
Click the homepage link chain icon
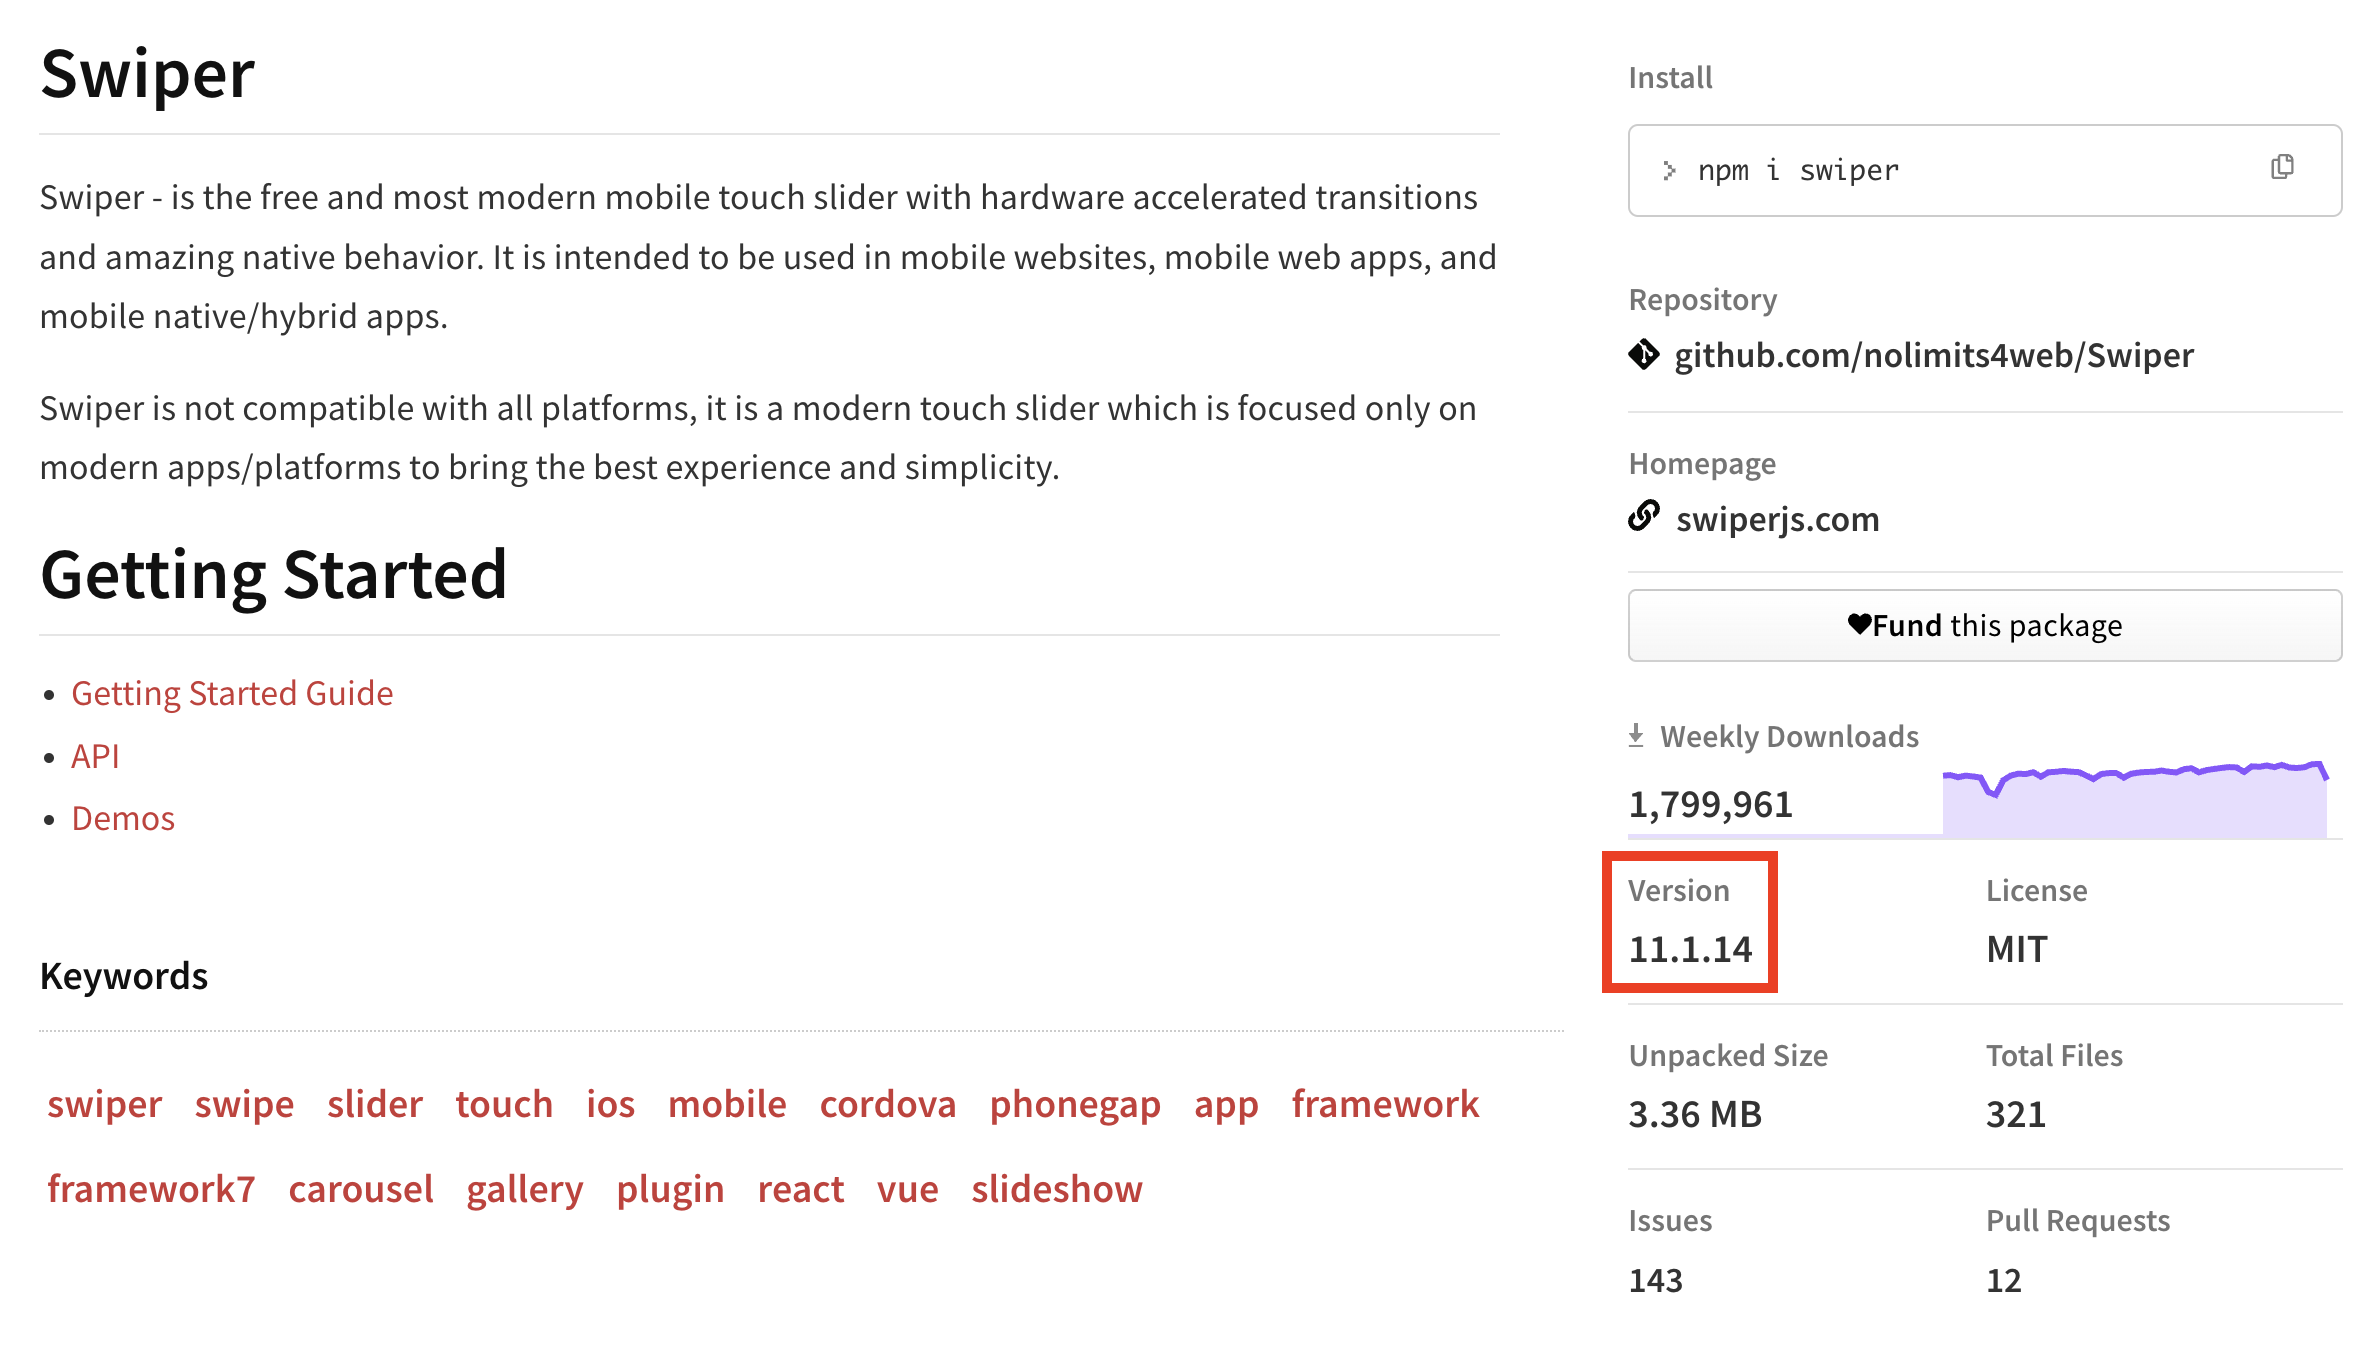[1643, 517]
